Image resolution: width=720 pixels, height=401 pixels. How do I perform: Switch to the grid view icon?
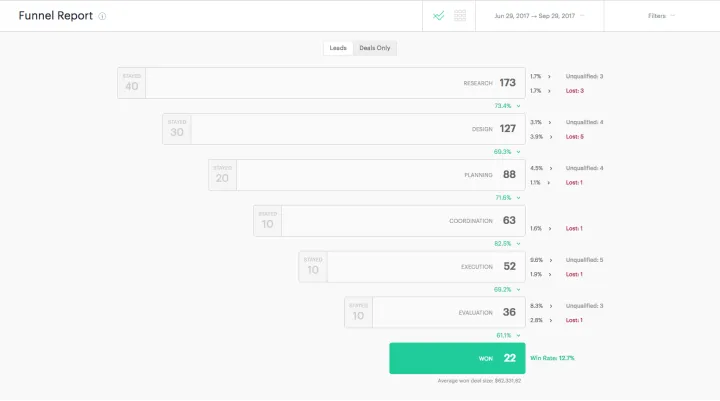pyautogui.click(x=460, y=16)
